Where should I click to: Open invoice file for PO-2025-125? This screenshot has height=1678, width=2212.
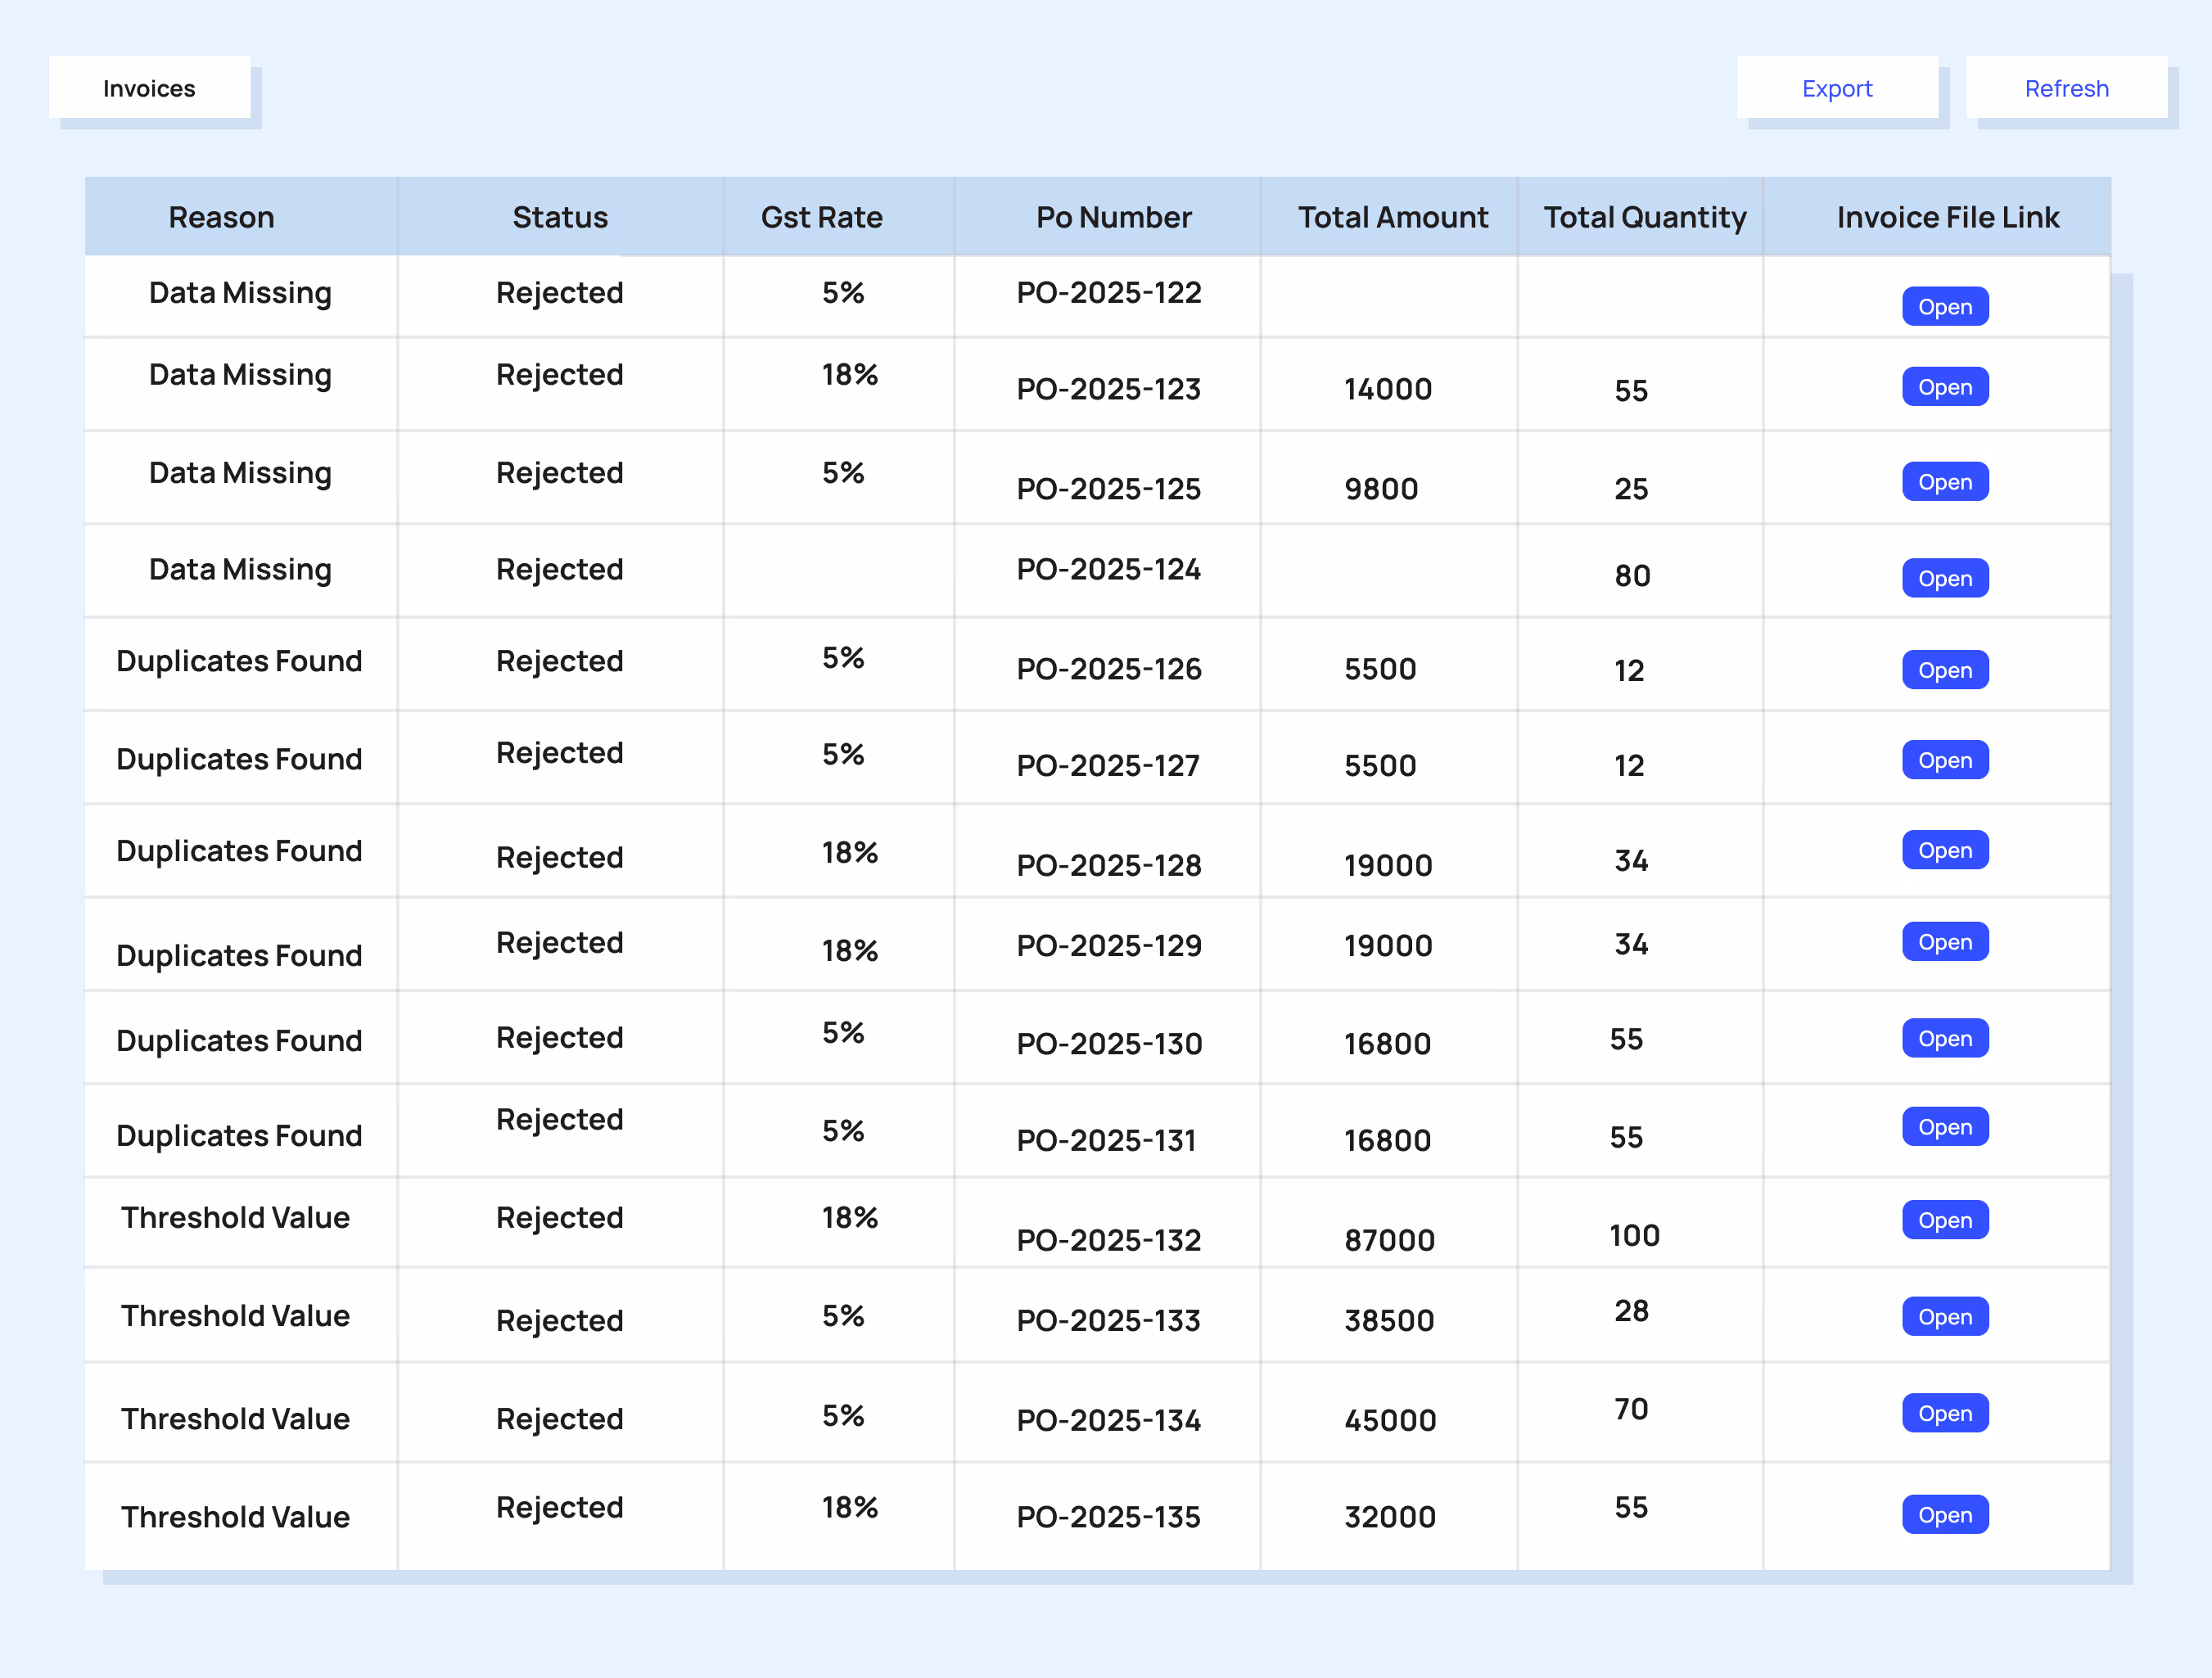1944,482
